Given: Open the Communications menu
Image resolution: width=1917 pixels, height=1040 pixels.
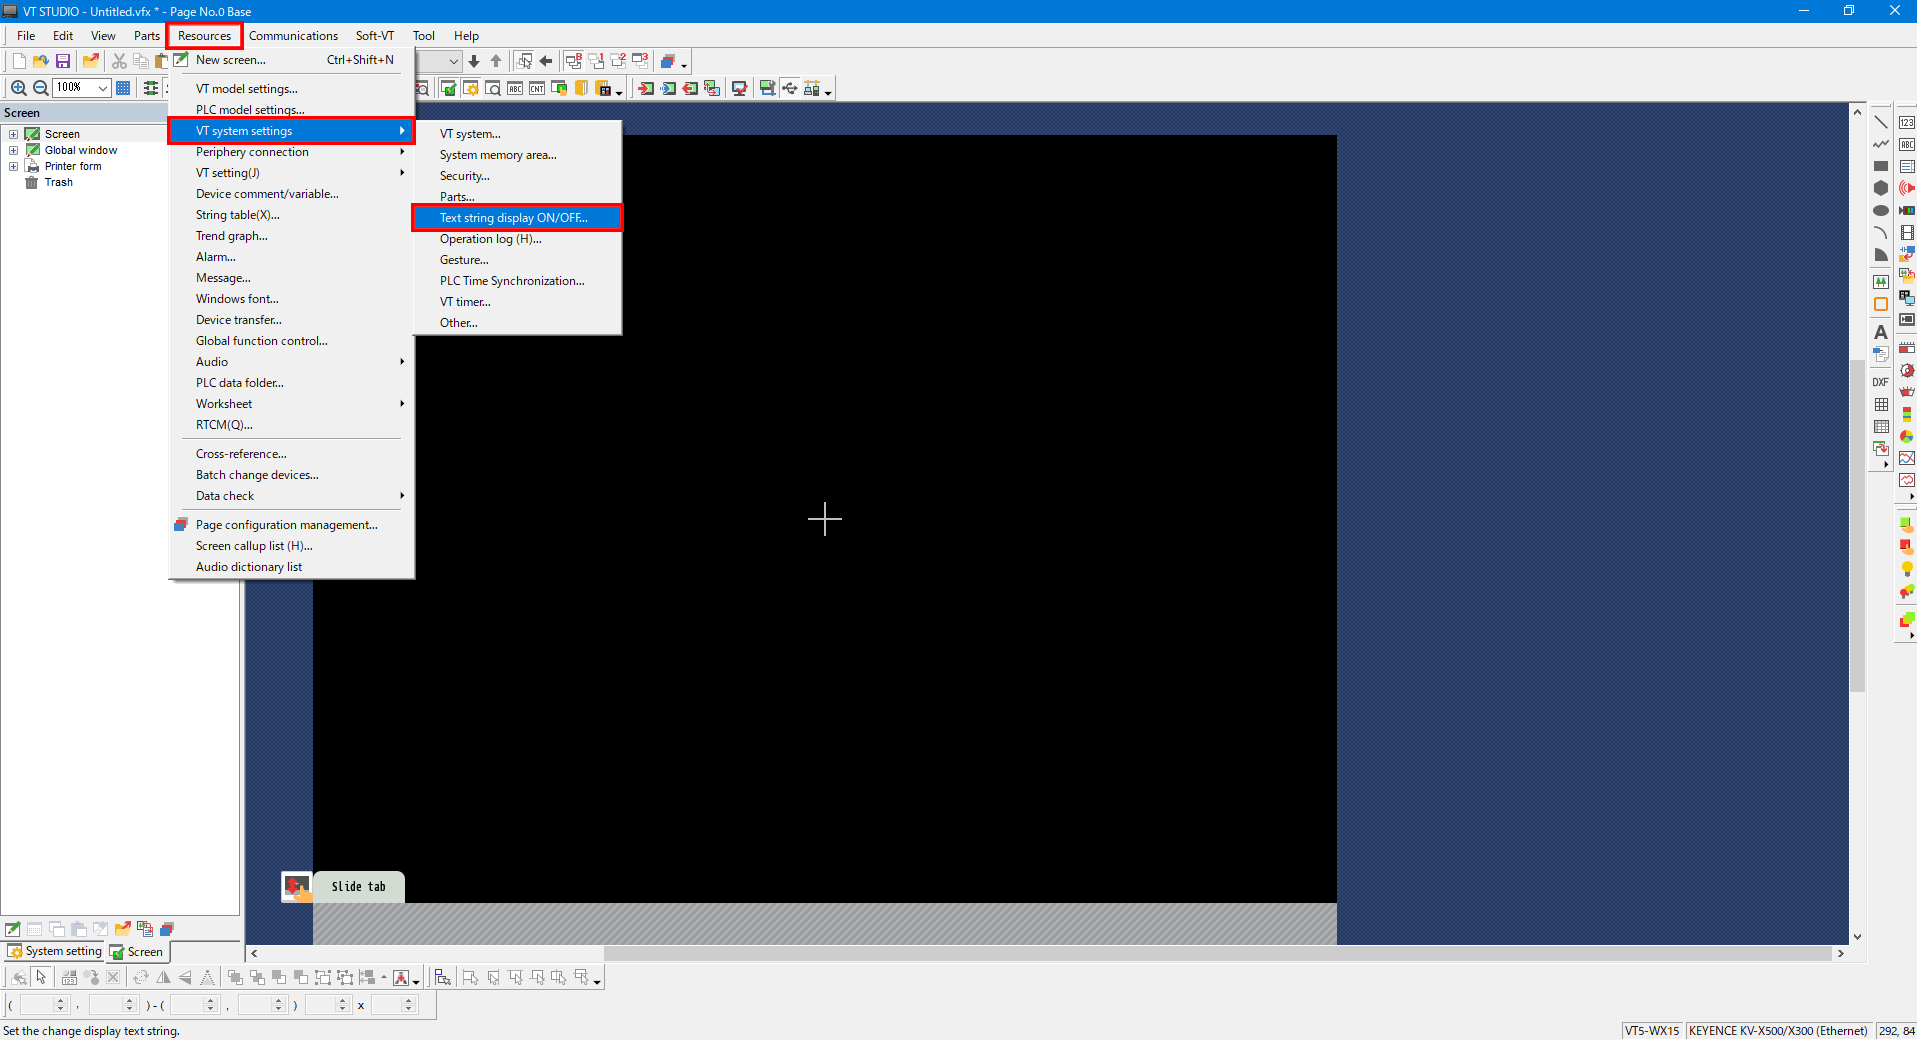Looking at the screenshot, I should click(x=293, y=36).
